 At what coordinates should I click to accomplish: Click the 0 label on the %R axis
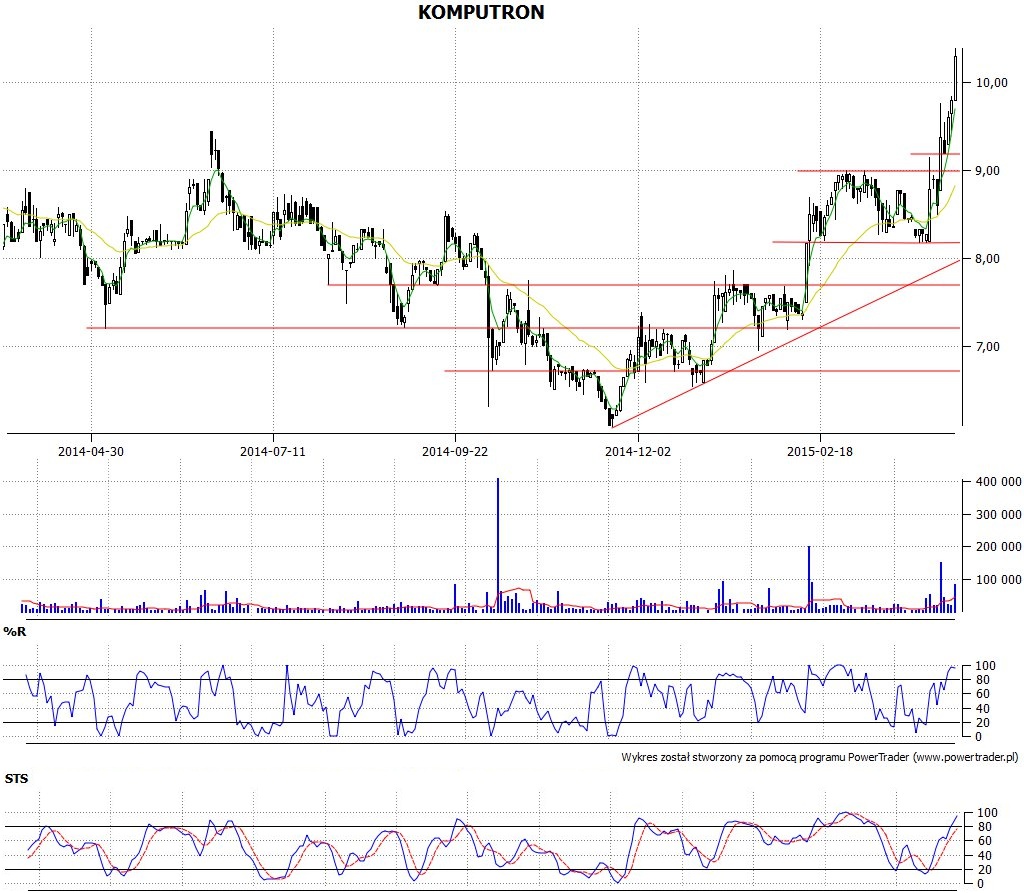tap(979, 737)
